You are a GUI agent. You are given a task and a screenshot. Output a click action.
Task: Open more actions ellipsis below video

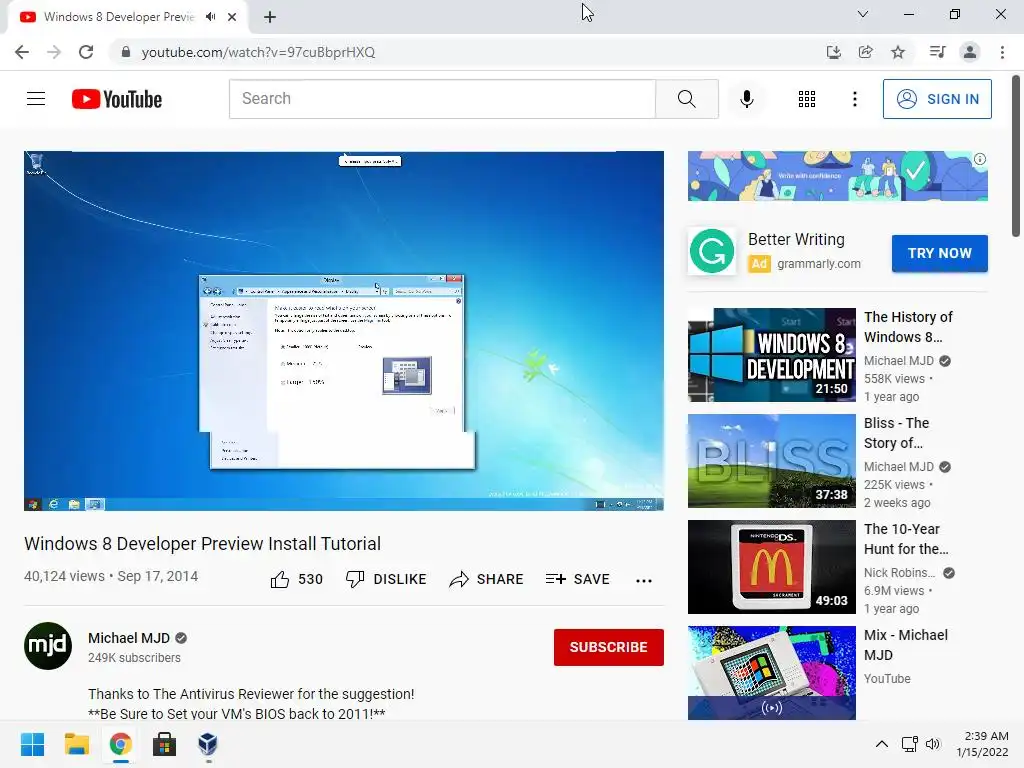point(644,581)
